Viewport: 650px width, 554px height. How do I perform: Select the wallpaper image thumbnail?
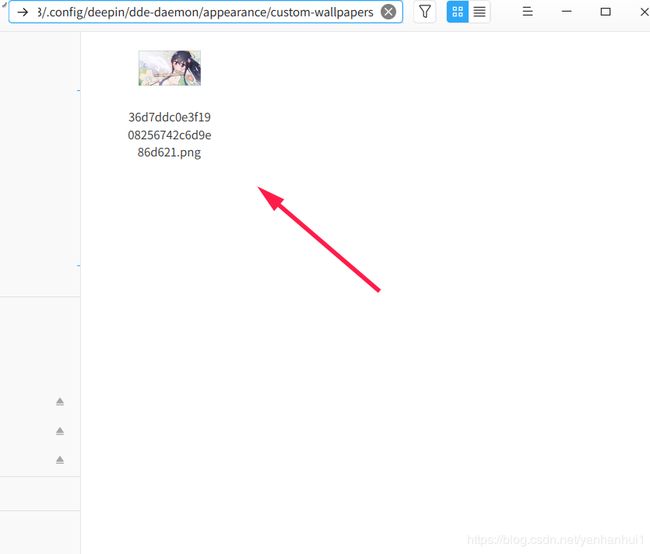tap(170, 68)
